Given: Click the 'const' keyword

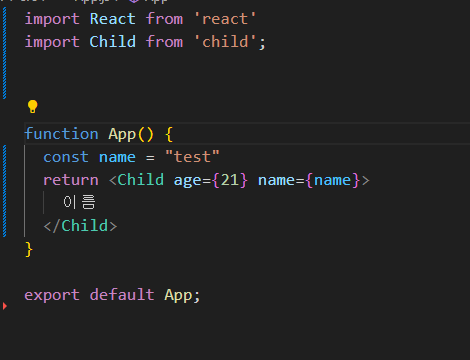Looking at the screenshot, I should (x=66, y=157).
